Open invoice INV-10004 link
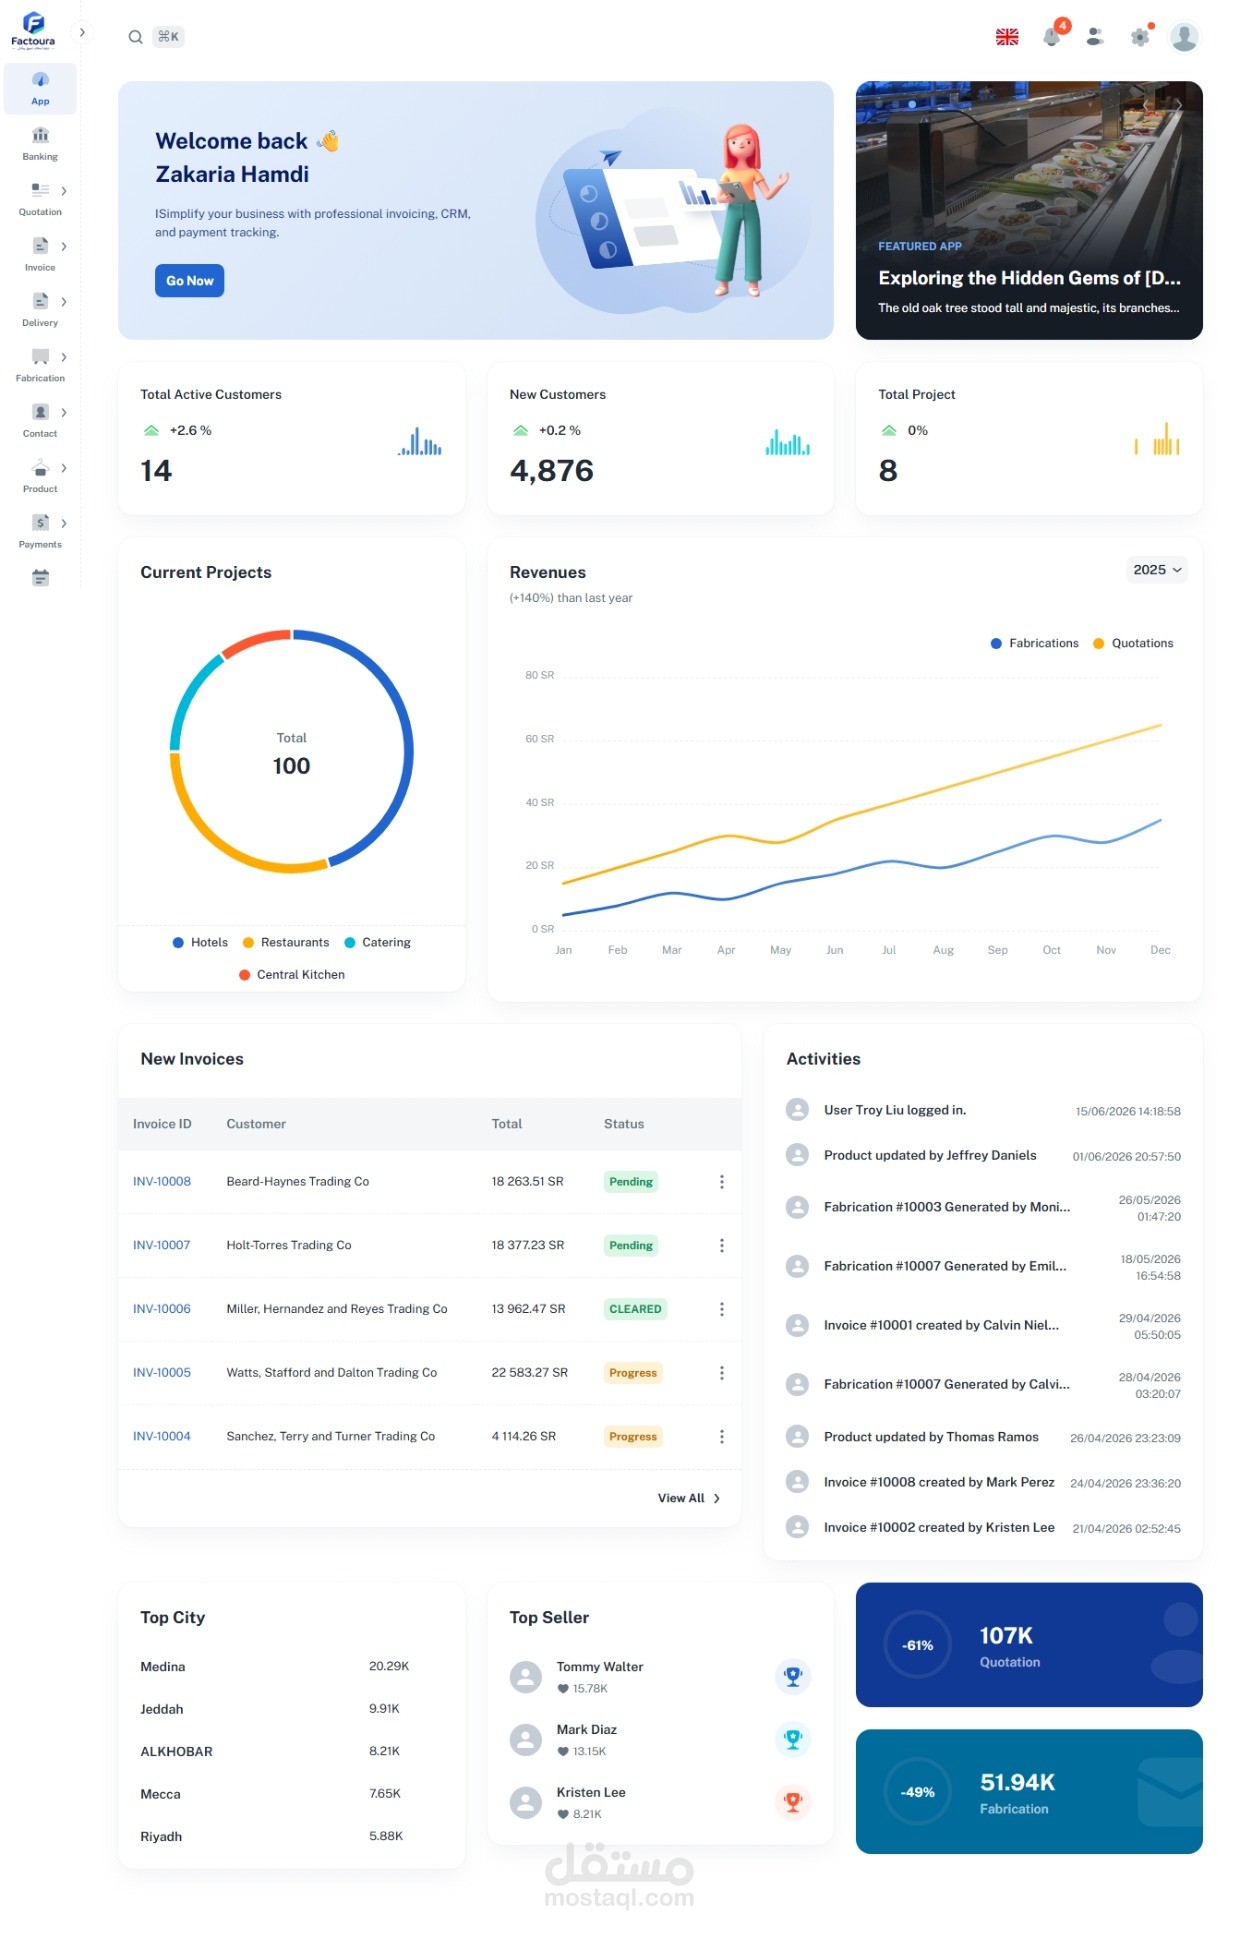This screenshot has width=1240, height=1950. tap(162, 1436)
